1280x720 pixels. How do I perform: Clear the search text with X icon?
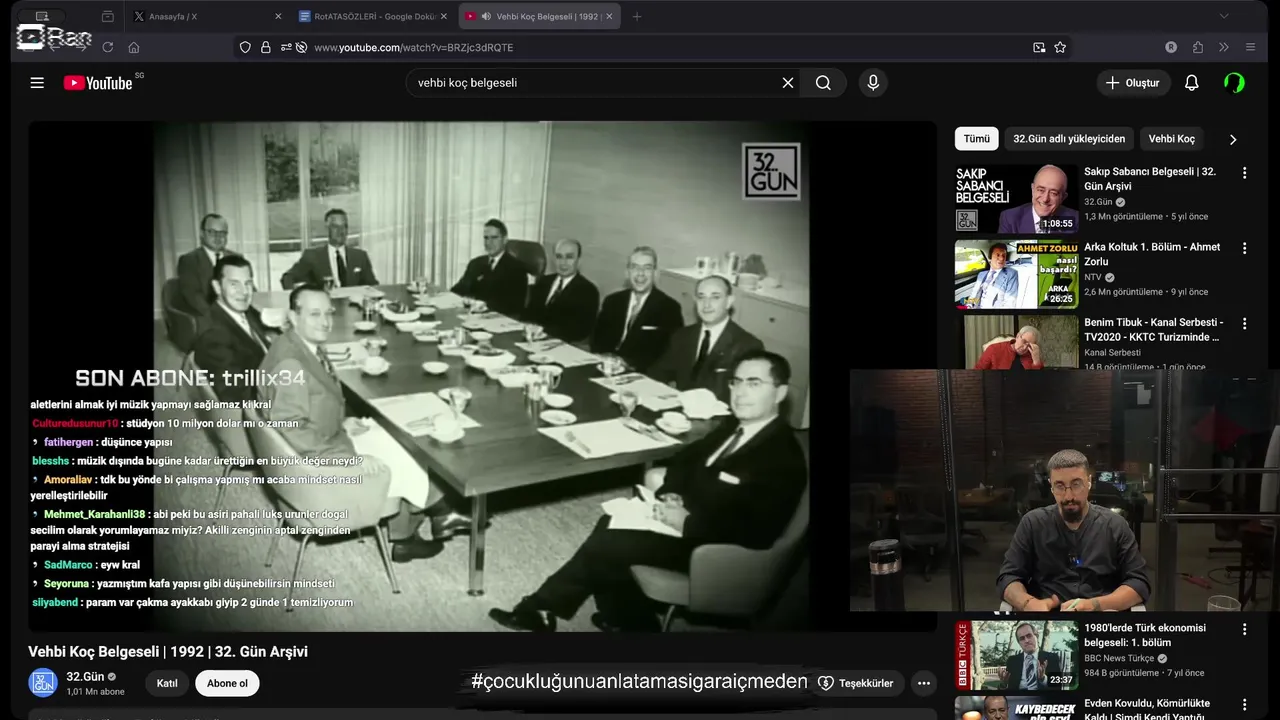pyautogui.click(x=788, y=83)
